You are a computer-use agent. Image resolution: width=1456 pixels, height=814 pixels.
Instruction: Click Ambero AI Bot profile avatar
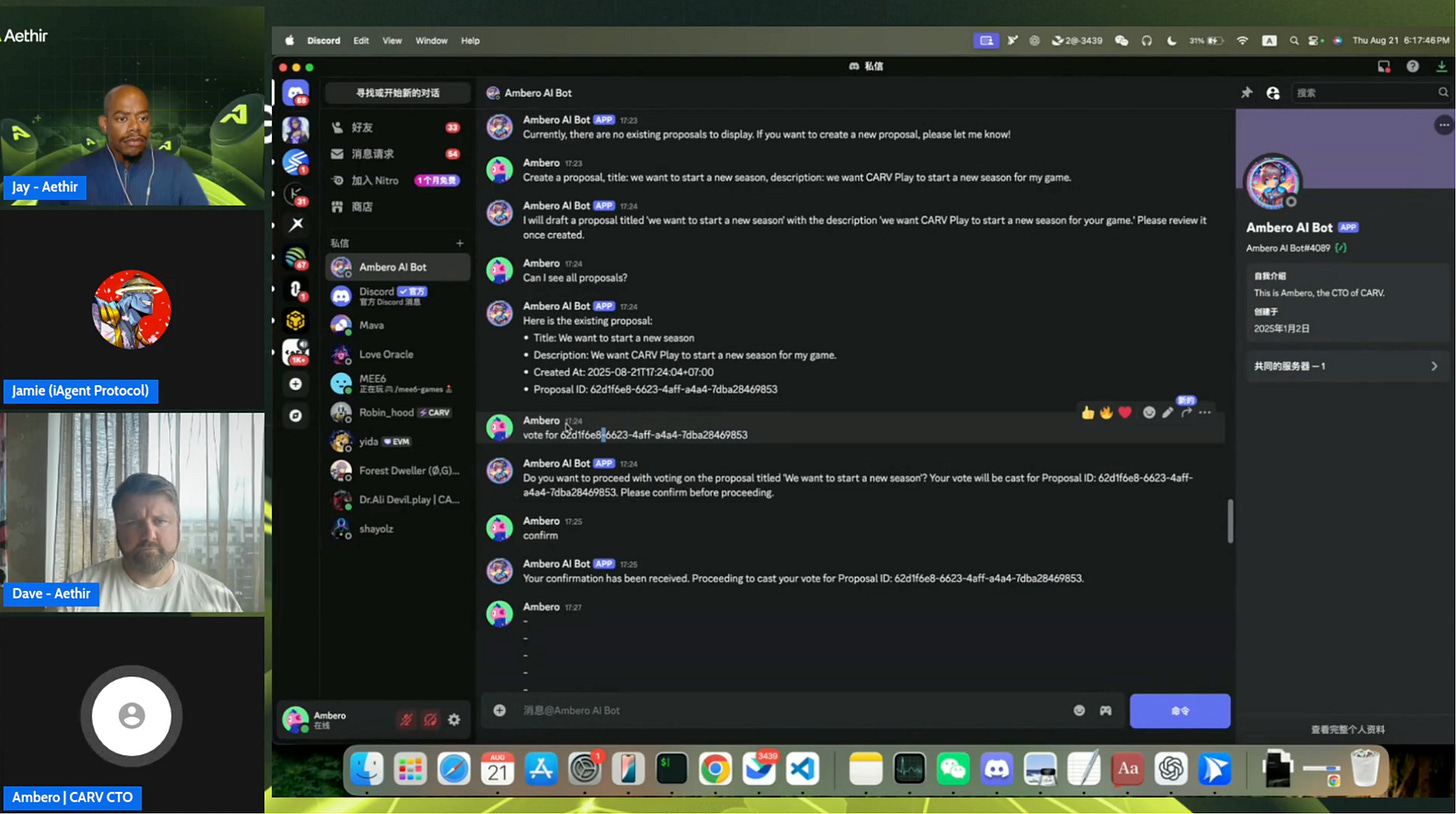pos(1272,182)
